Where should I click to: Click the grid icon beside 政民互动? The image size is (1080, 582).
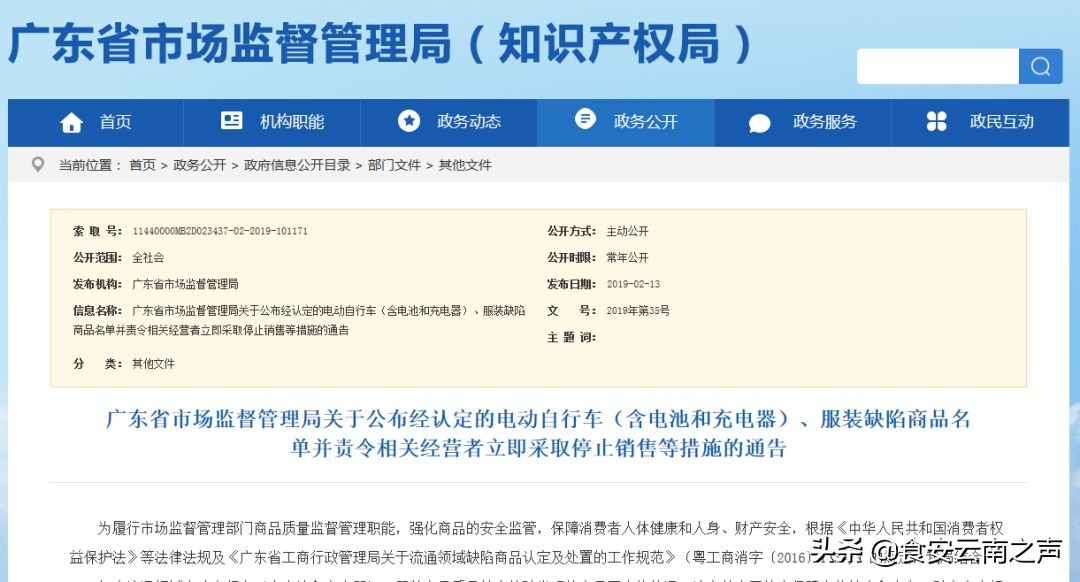(x=937, y=121)
